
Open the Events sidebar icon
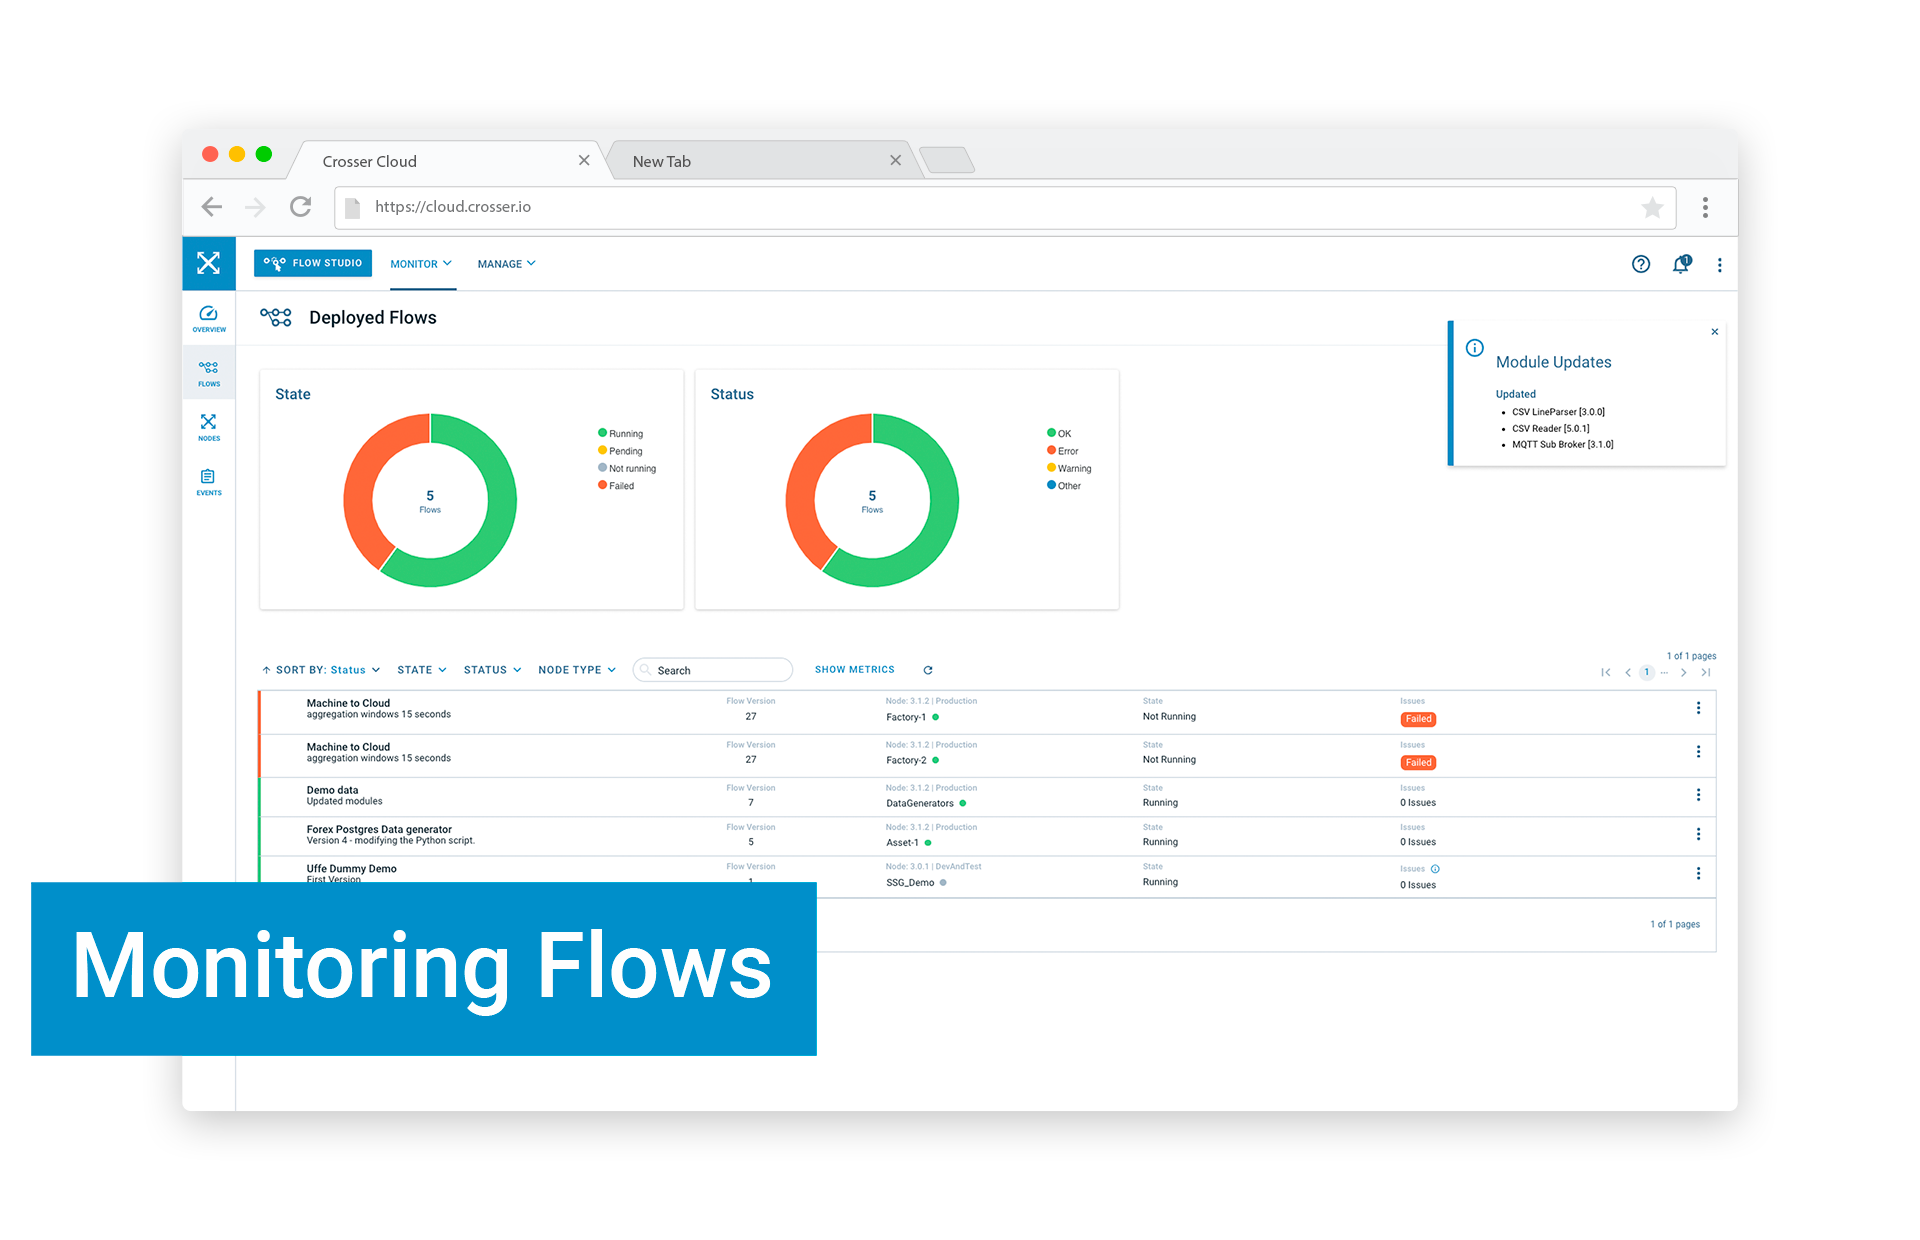pyautogui.click(x=209, y=482)
